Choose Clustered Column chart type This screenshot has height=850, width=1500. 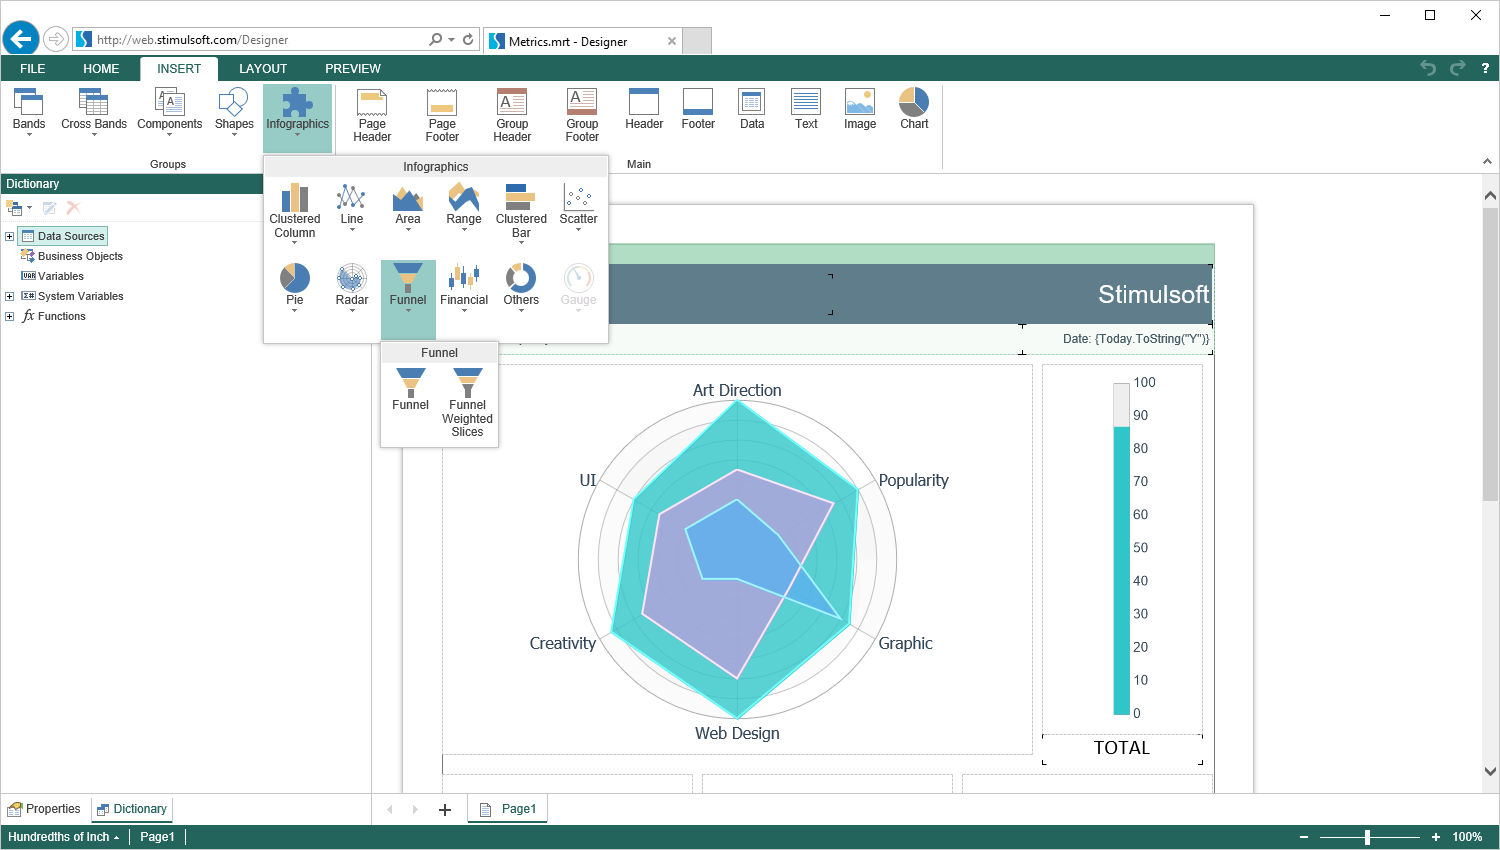coord(295,213)
